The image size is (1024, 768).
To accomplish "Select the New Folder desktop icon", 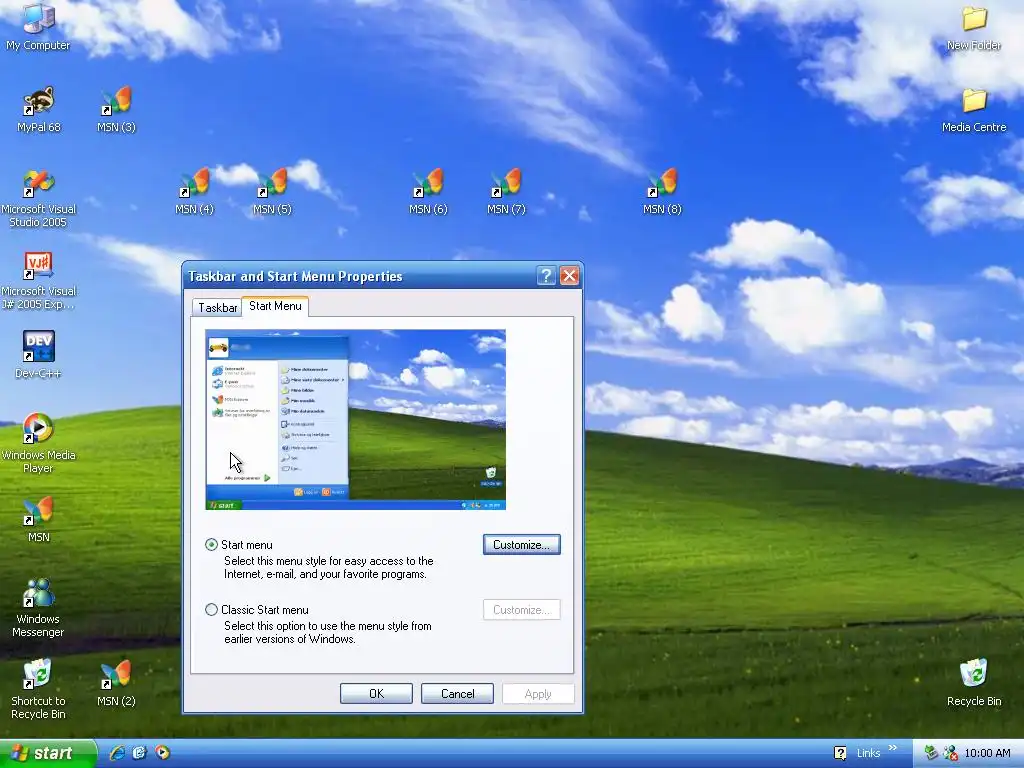I will point(974,27).
